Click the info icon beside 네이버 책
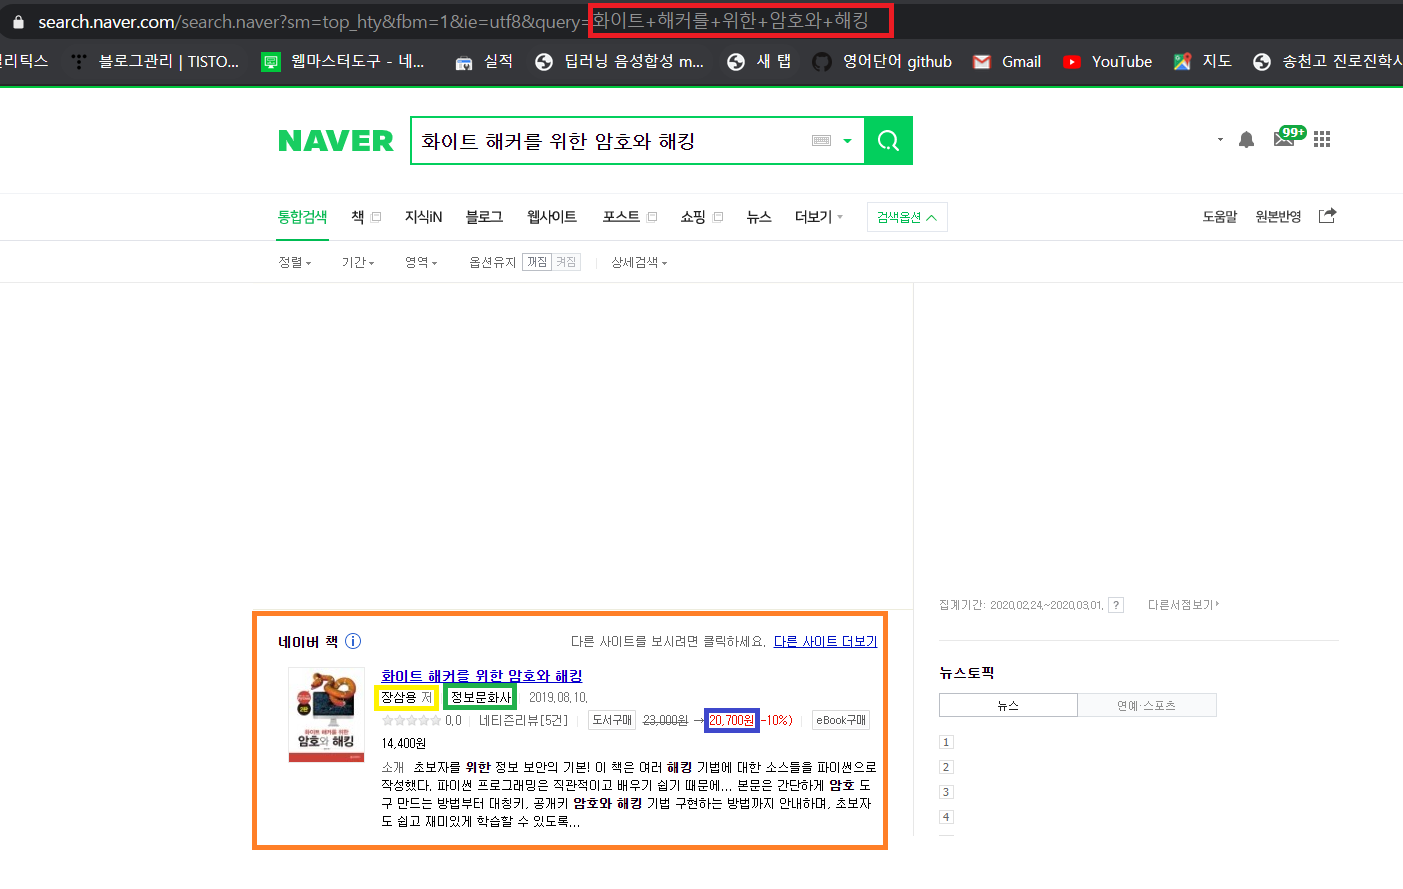The width and height of the screenshot is (1403, 889). tap(353, 641)
